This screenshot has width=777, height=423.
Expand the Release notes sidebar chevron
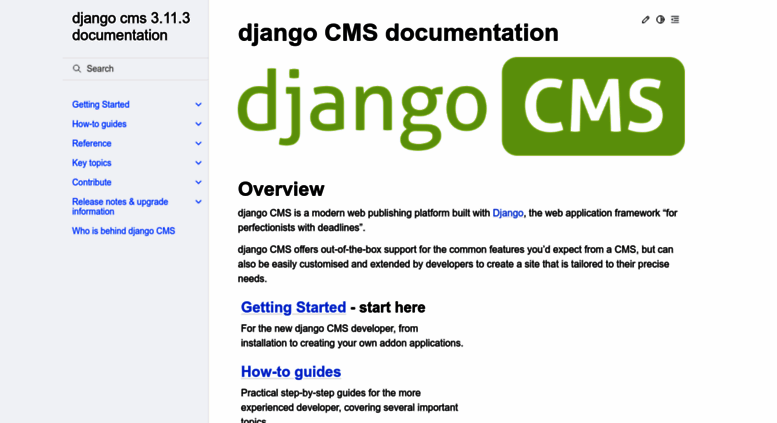tap(198, 202)
